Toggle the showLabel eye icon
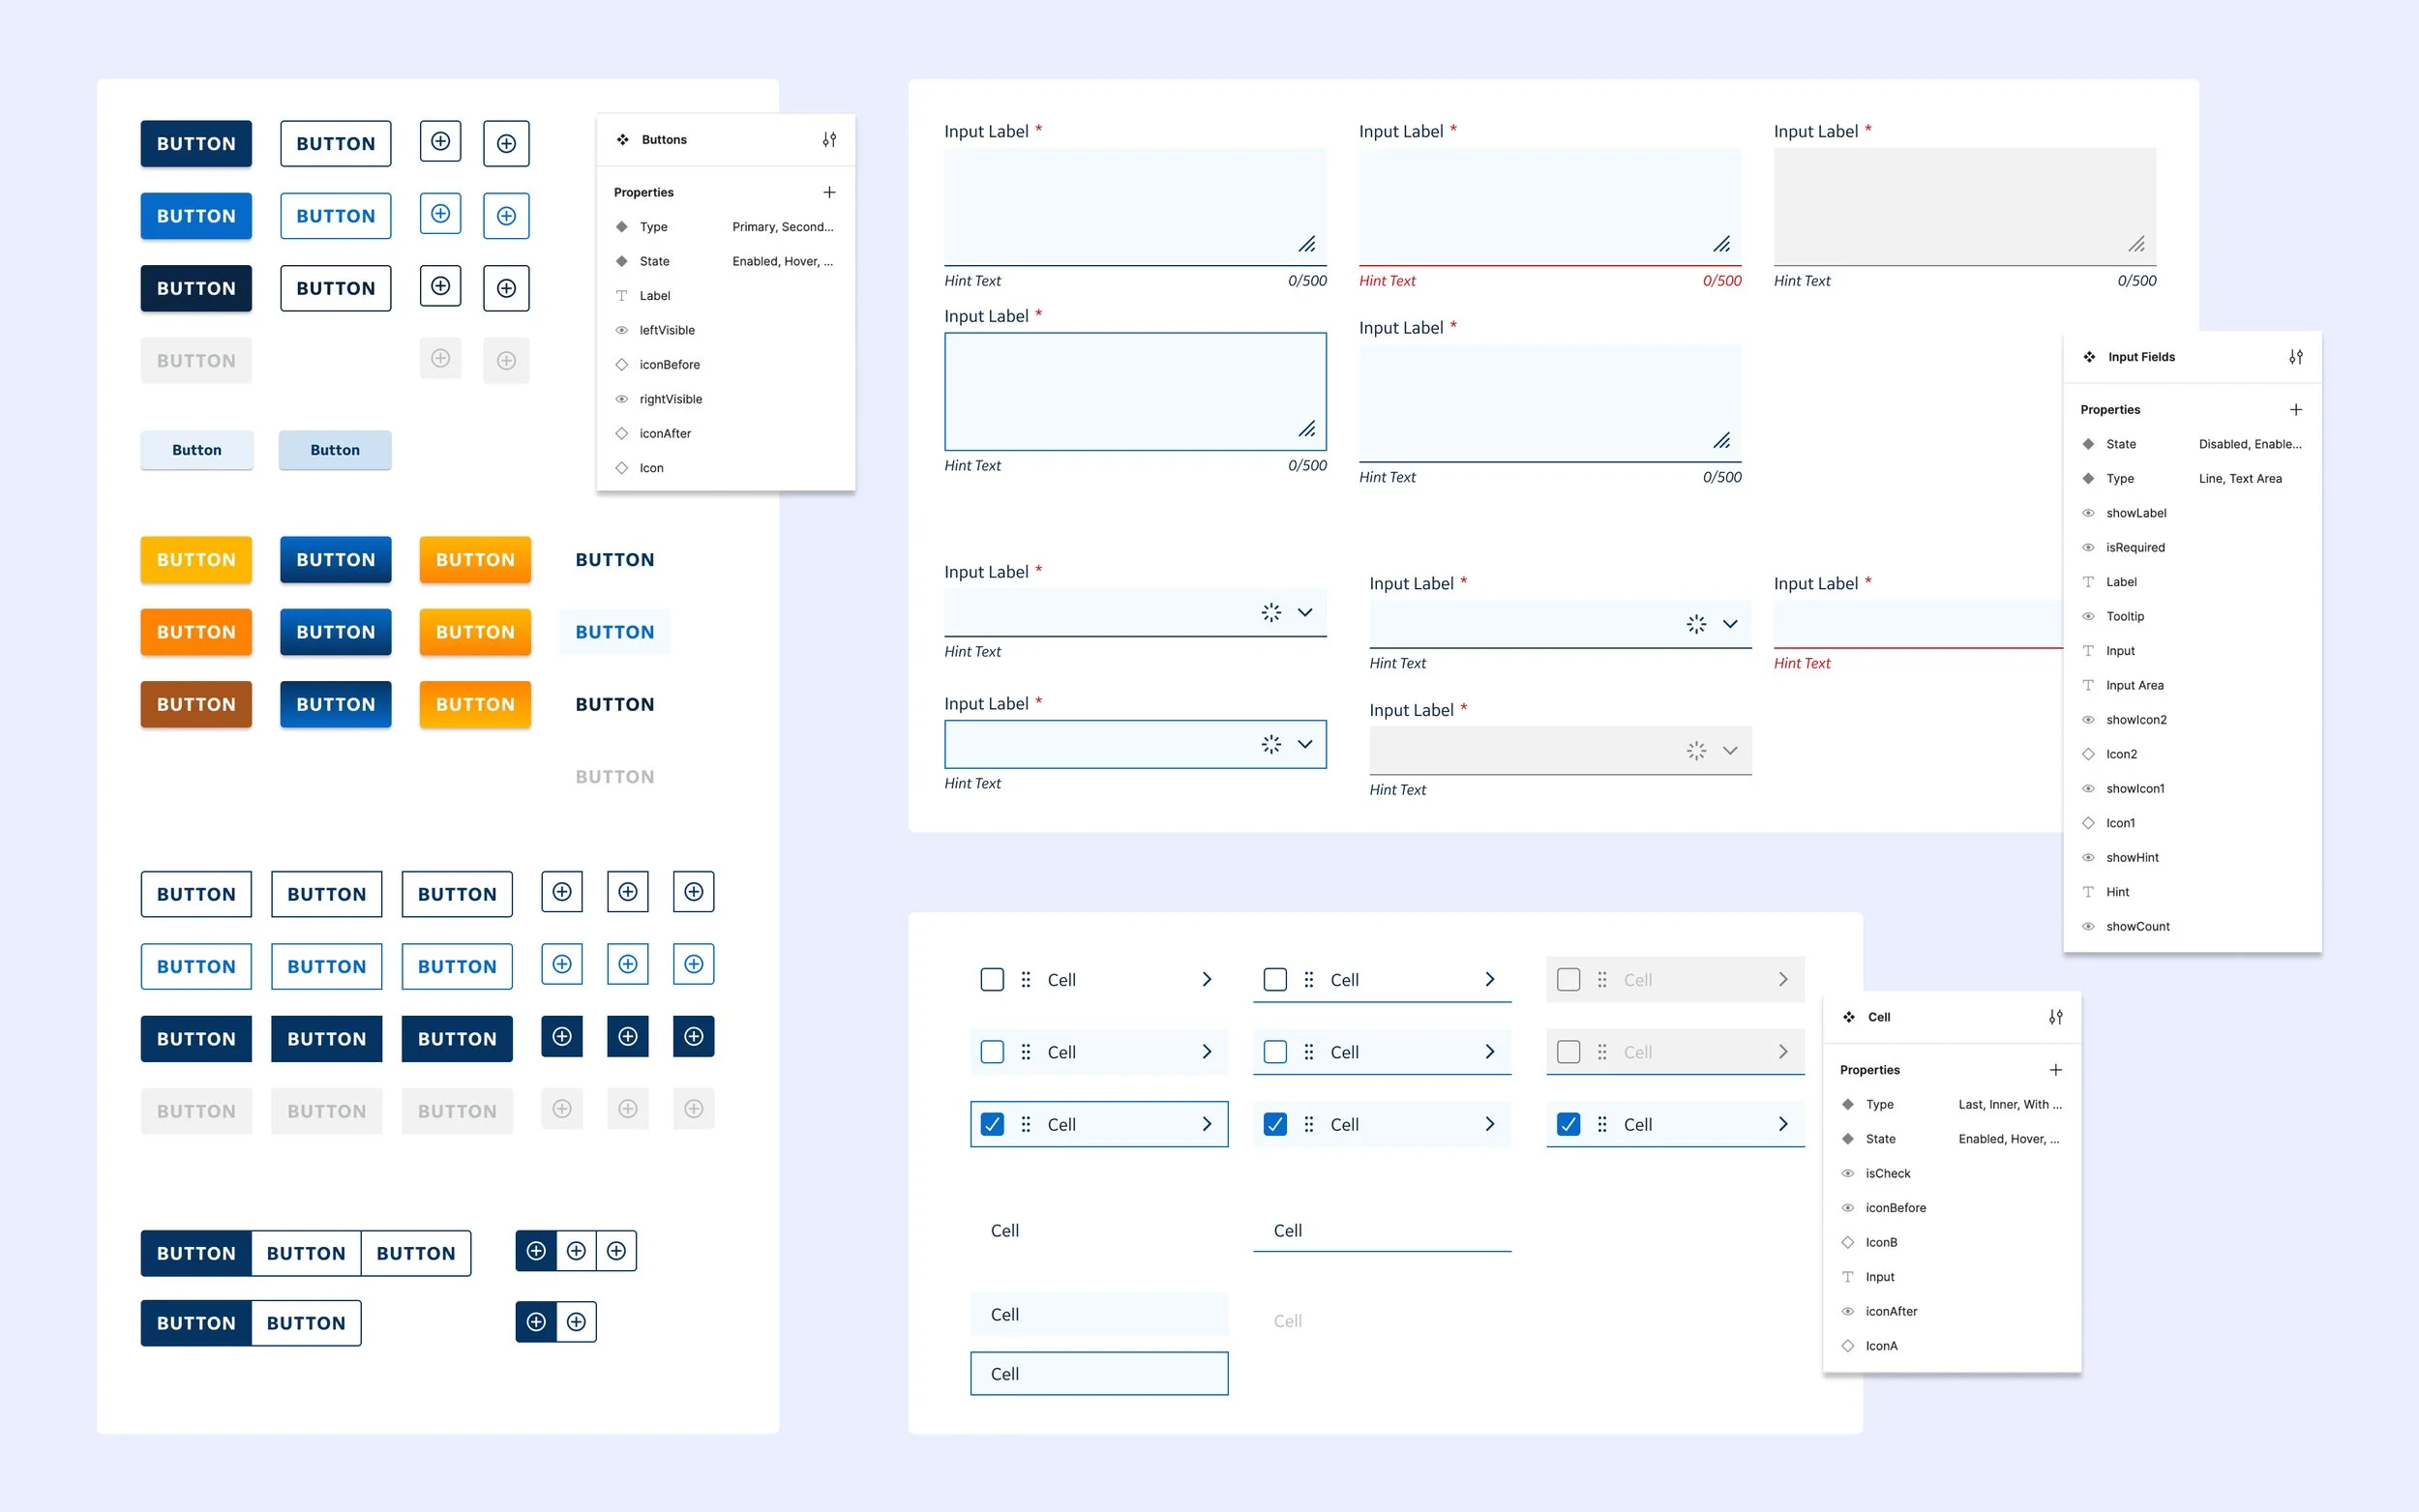 point(2088,513)
